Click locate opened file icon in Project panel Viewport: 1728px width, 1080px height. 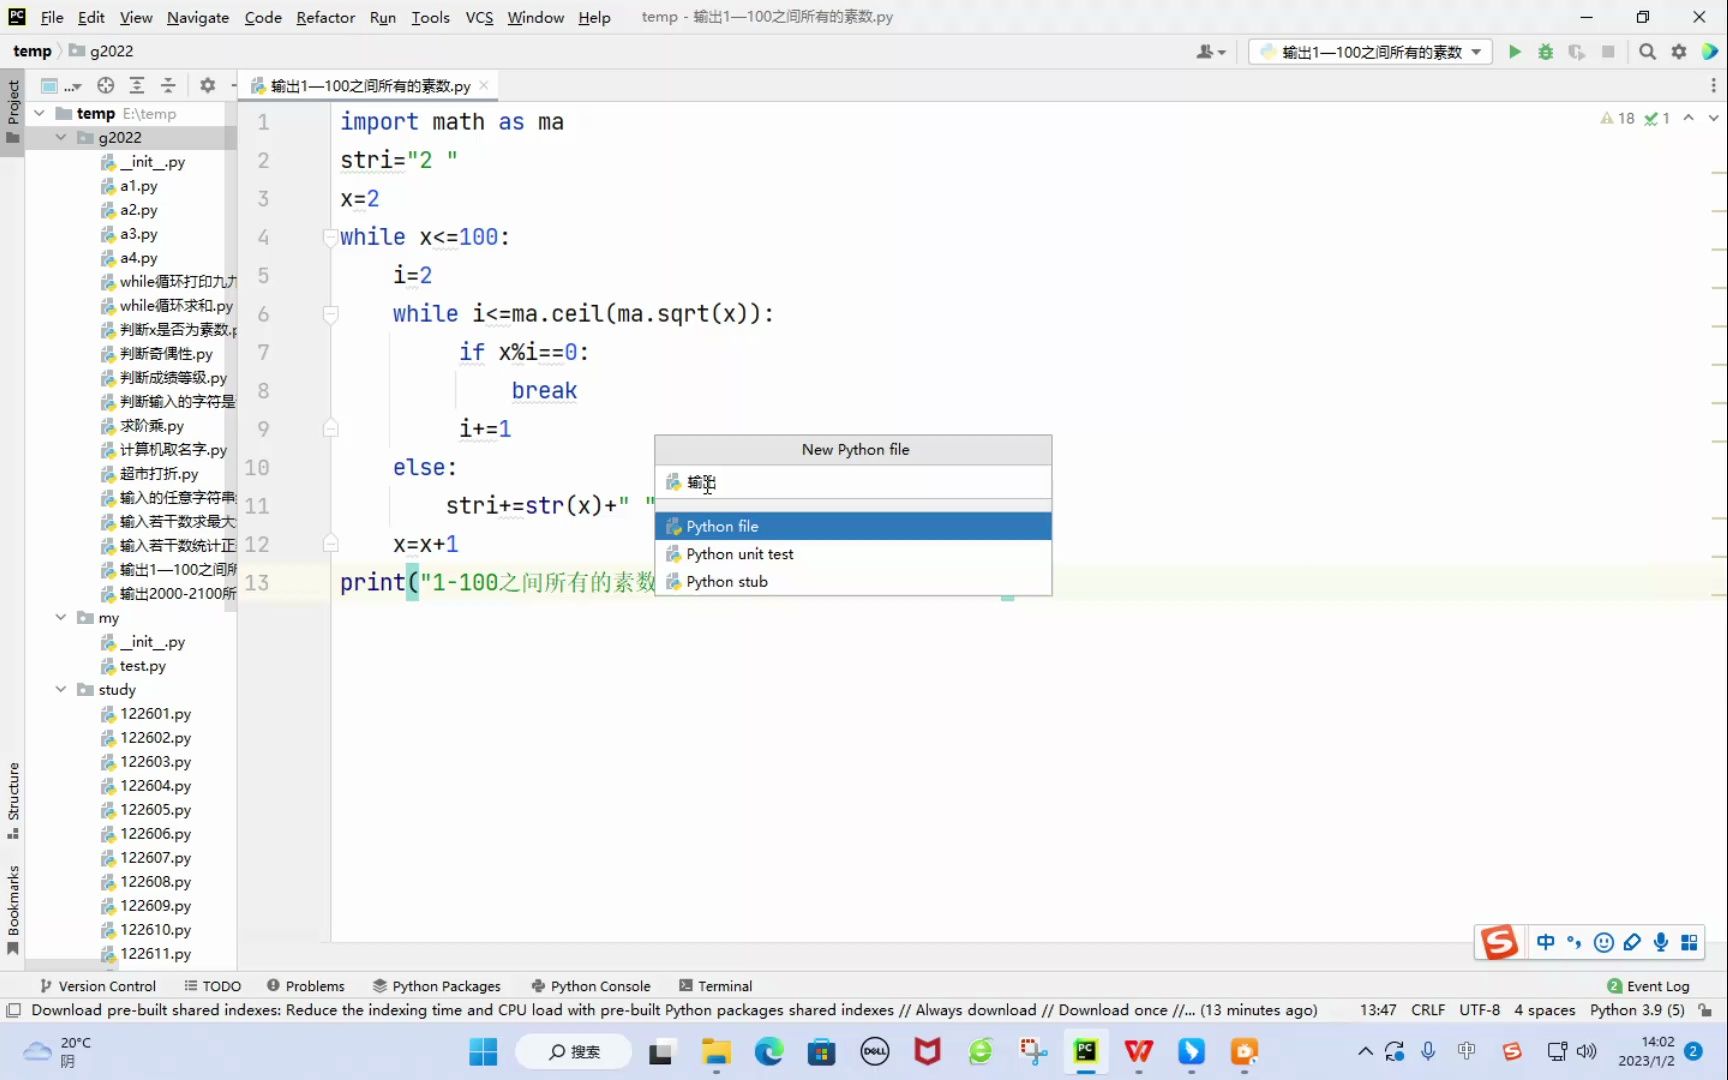click(105, 86)
